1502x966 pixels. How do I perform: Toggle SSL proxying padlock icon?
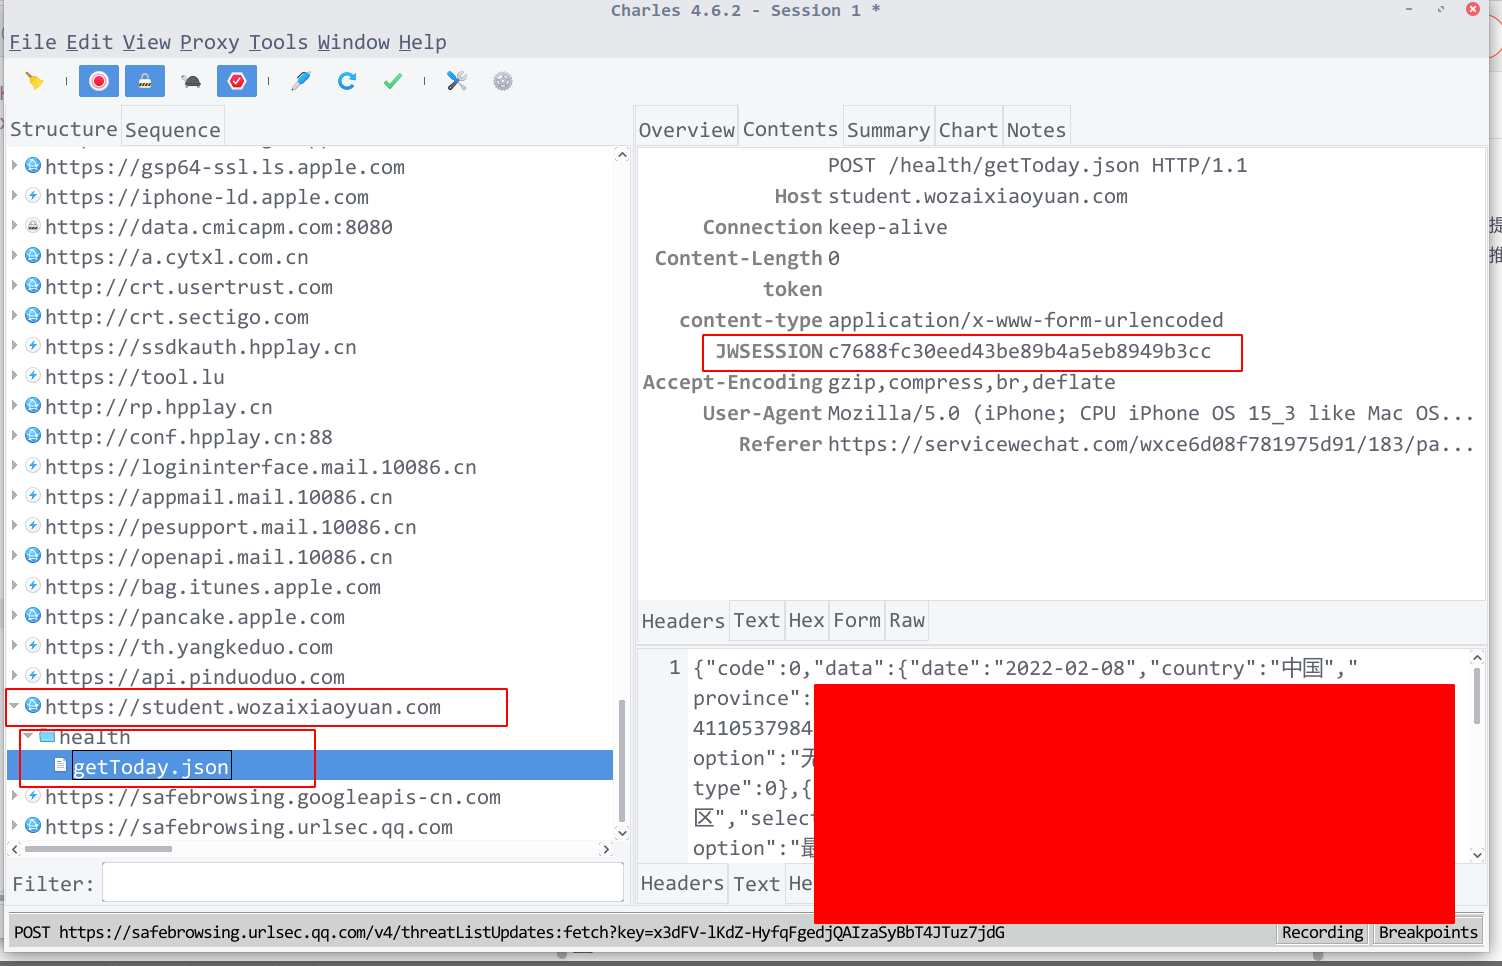click(x=145, y=81)
